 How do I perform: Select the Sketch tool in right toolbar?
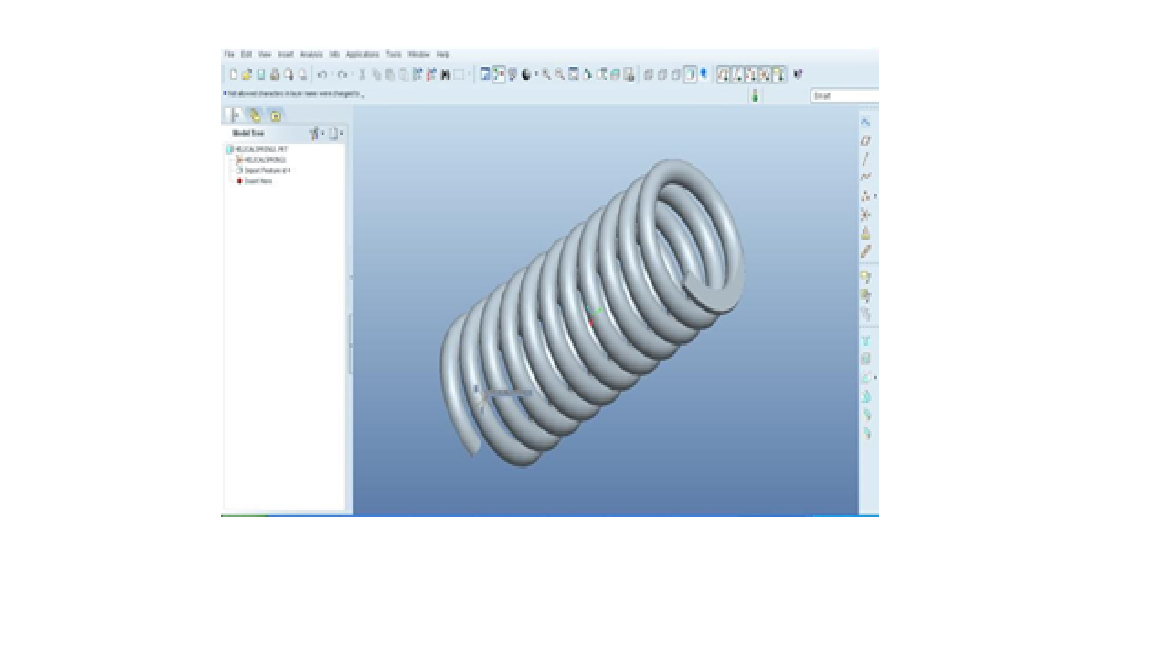865,122
